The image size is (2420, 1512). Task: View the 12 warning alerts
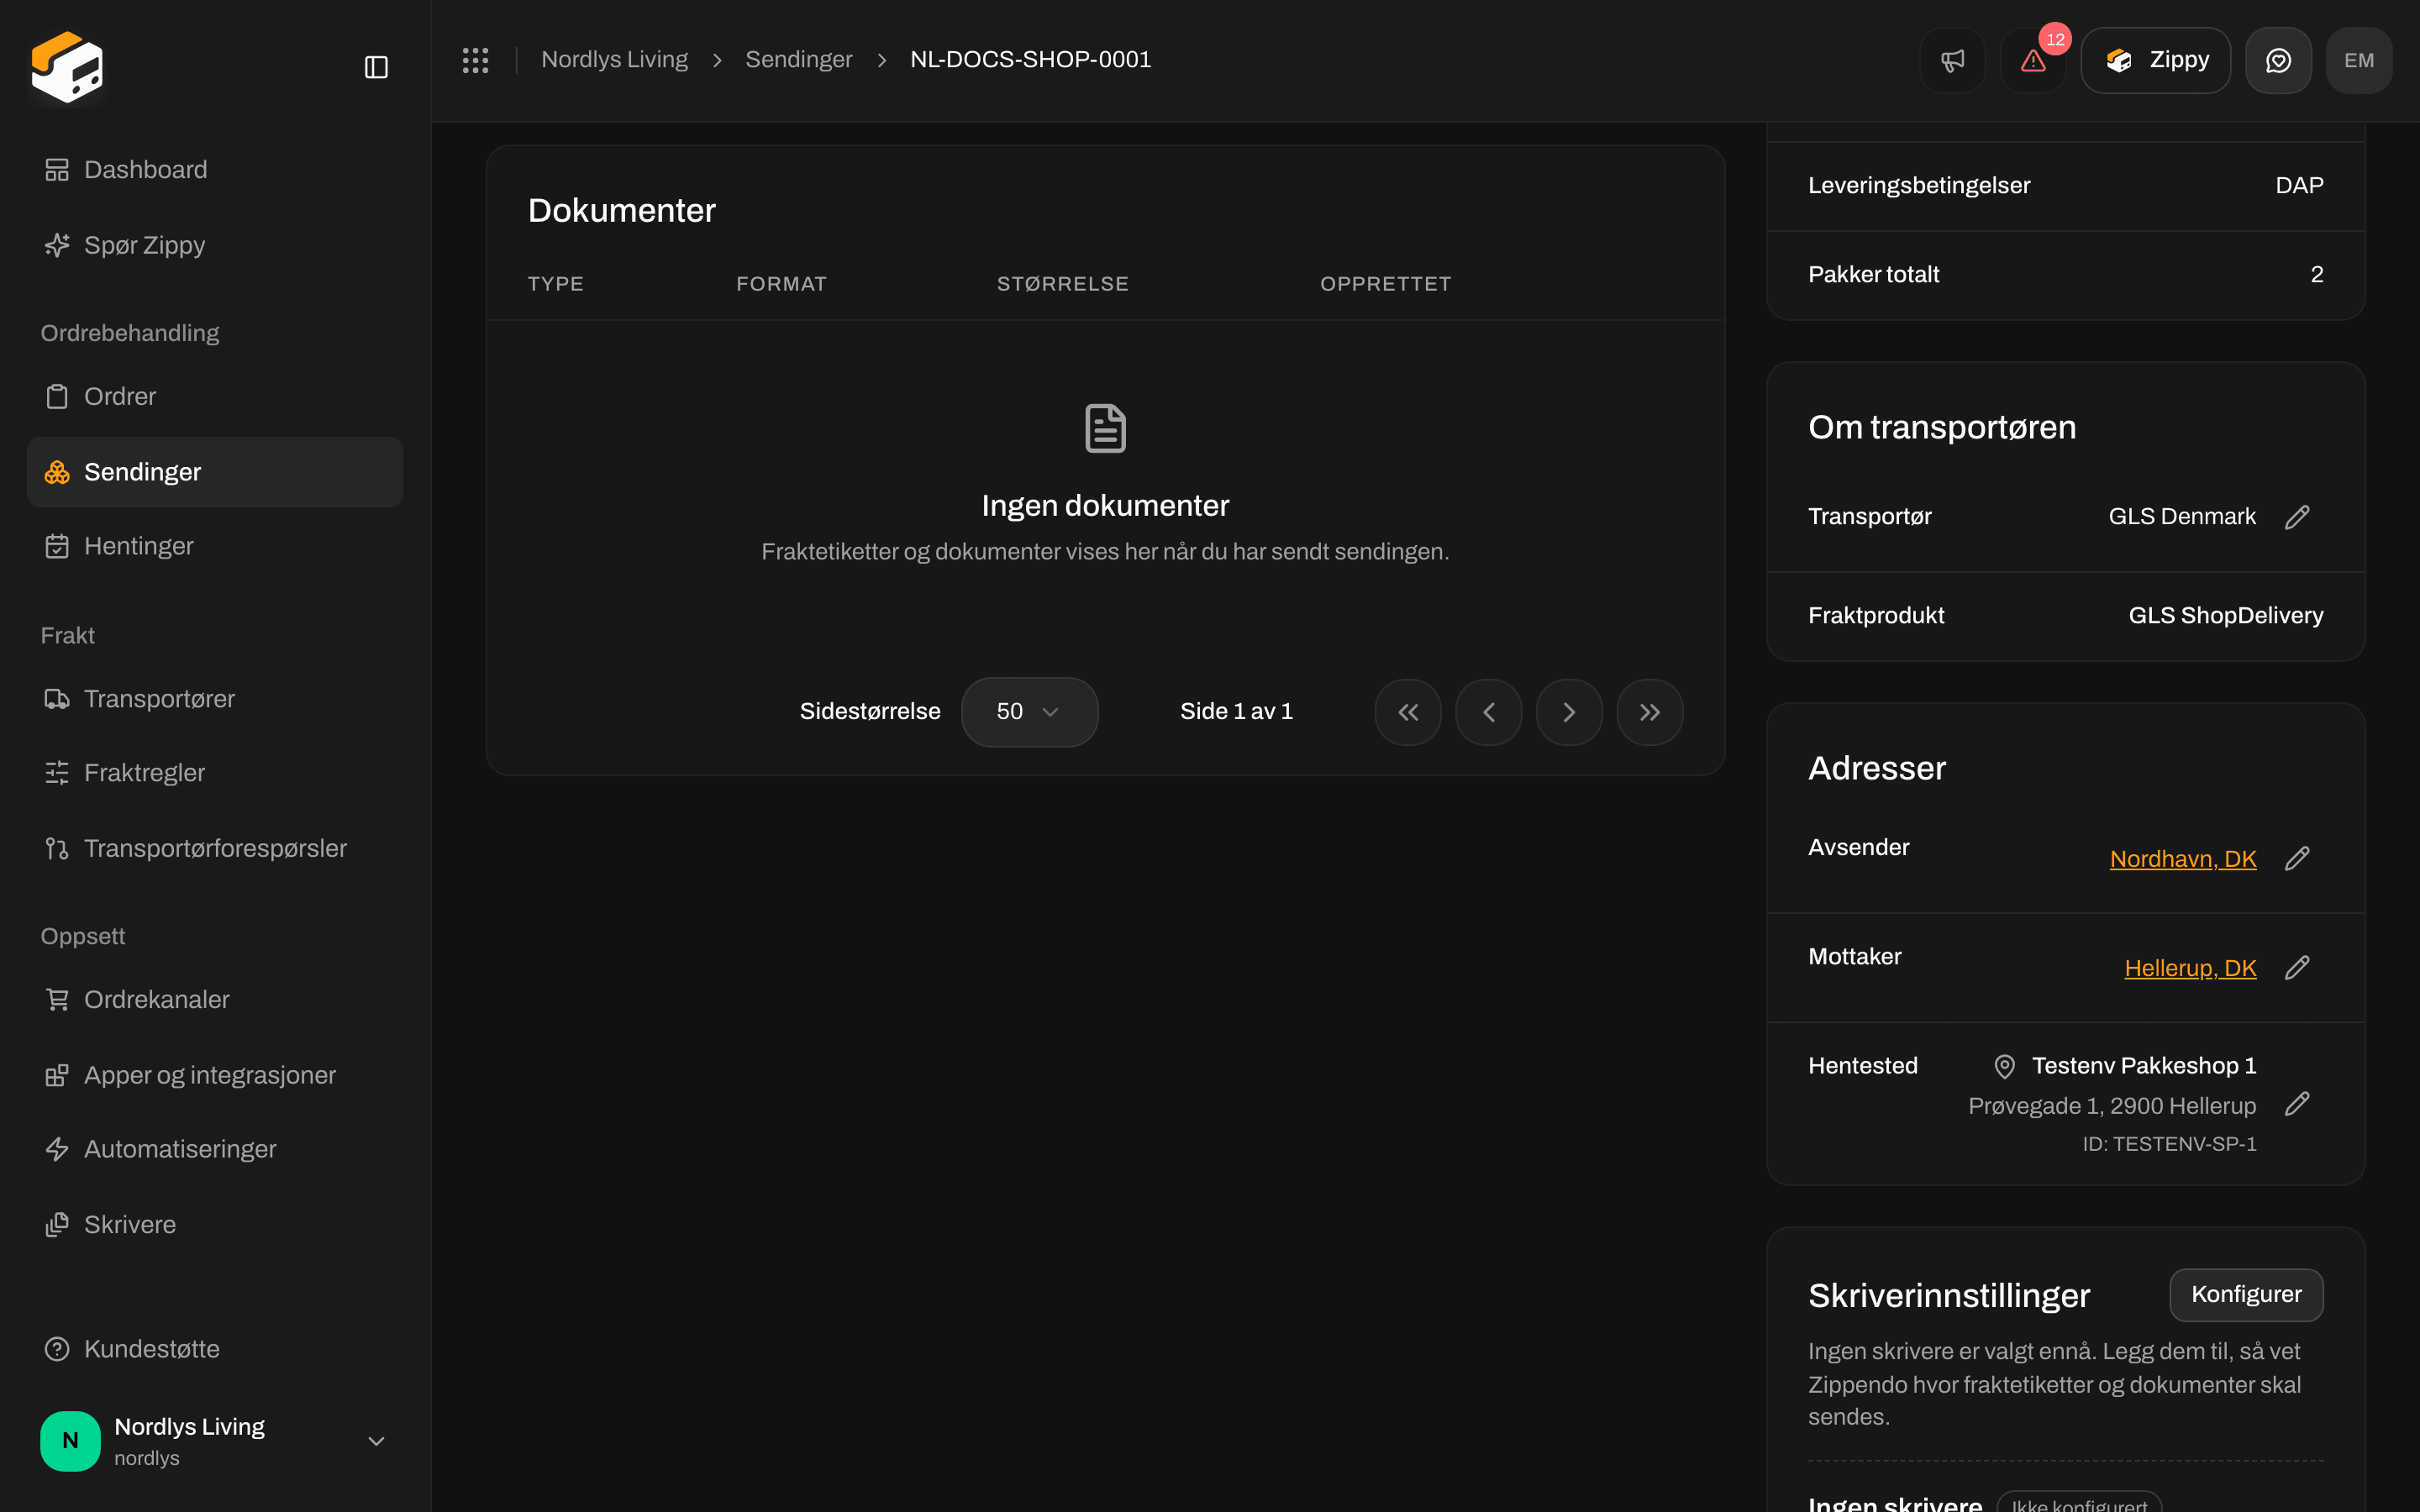tap(2033, 60)
